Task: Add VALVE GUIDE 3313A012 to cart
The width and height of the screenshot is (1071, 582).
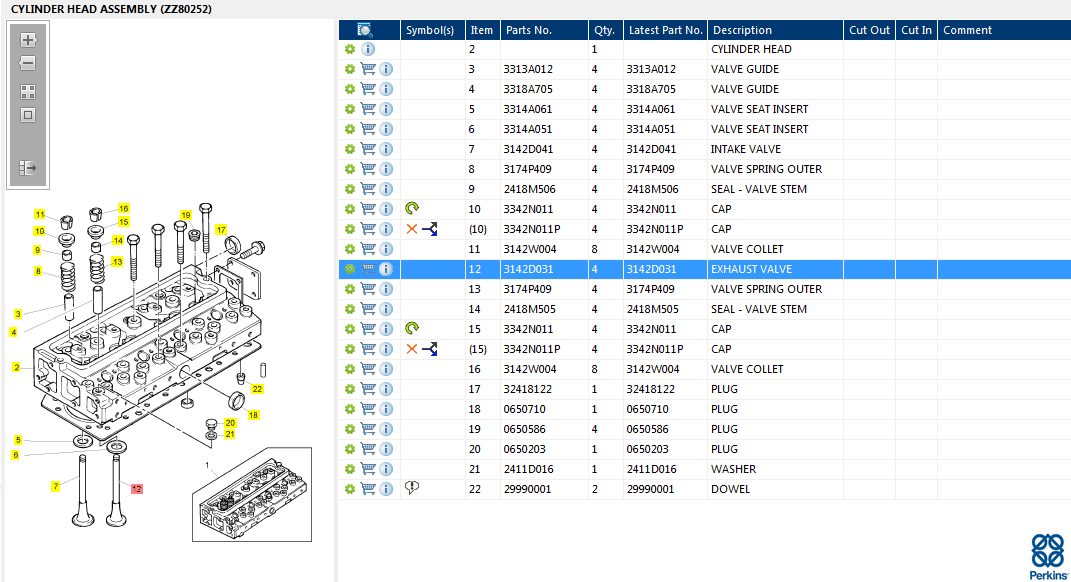Action: tap(368, 69)
